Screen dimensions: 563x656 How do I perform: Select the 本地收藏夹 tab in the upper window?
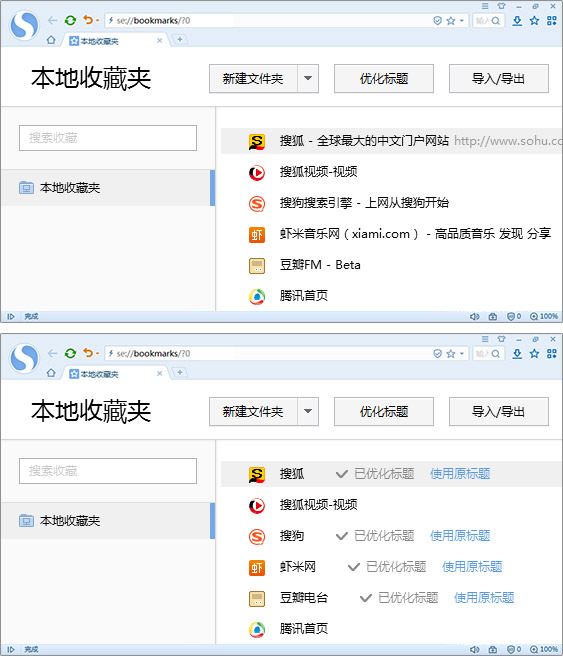[115, 41]
